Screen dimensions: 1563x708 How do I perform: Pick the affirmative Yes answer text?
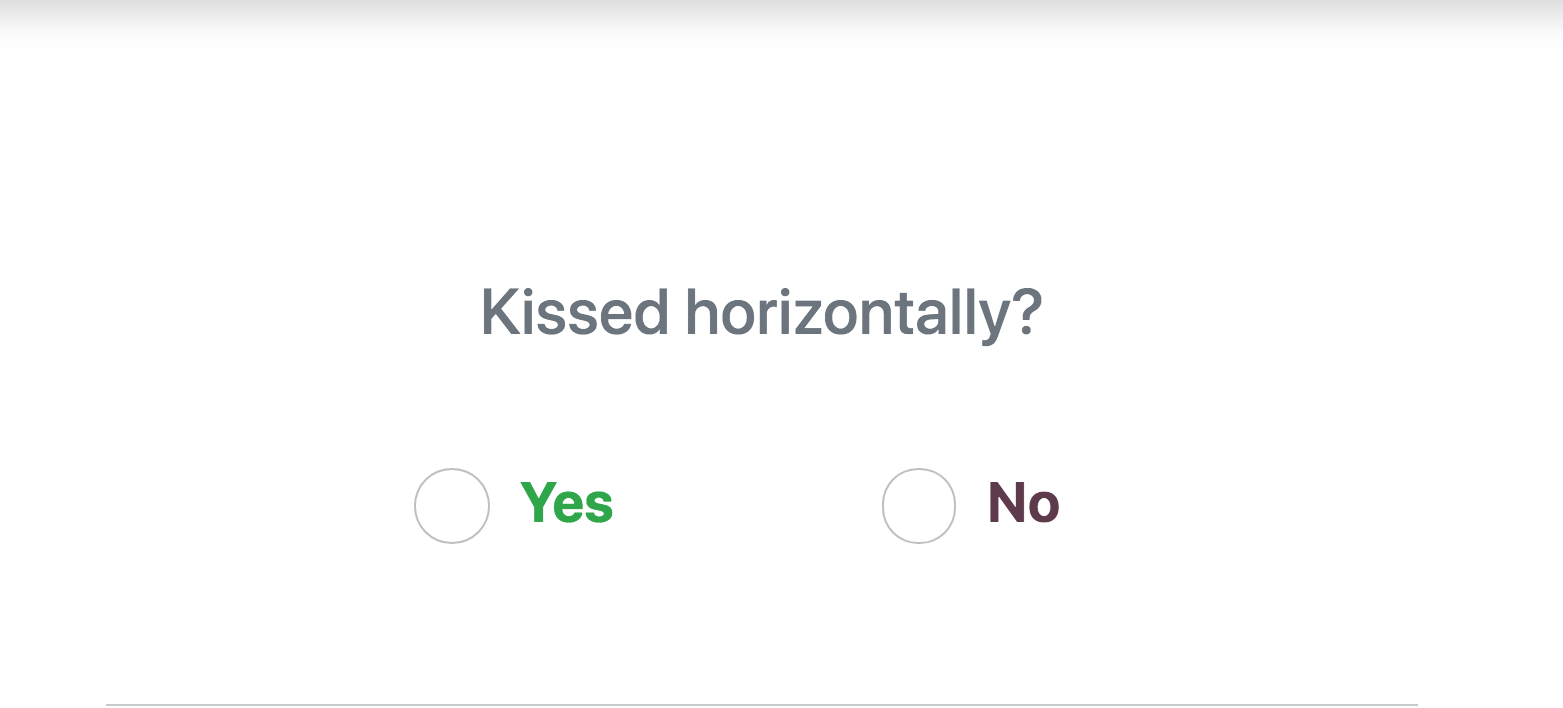pos(567,503)
